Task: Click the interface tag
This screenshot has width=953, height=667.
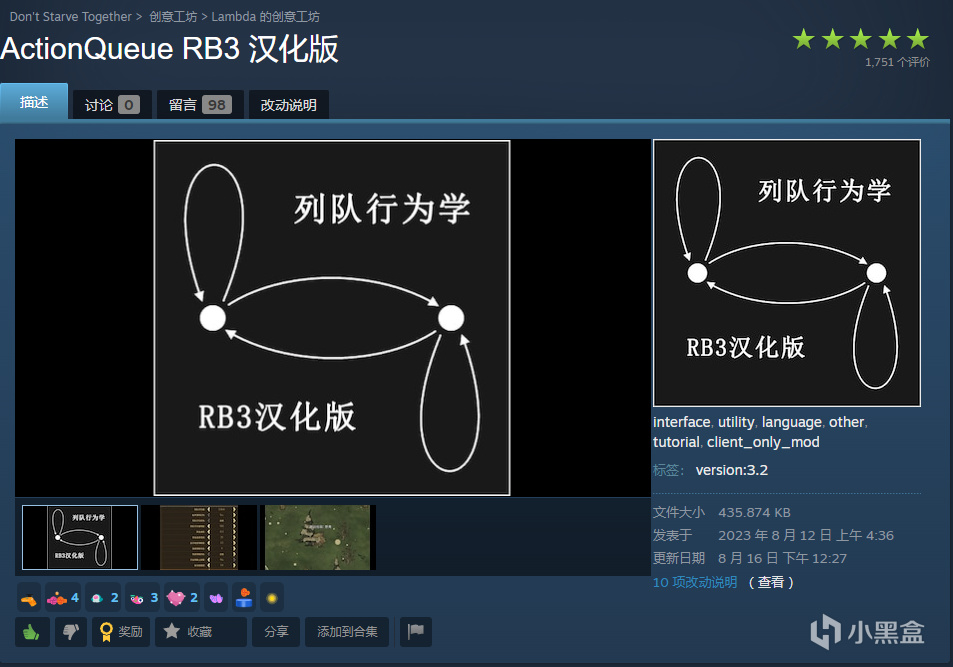Action: [x=681, y=422]
